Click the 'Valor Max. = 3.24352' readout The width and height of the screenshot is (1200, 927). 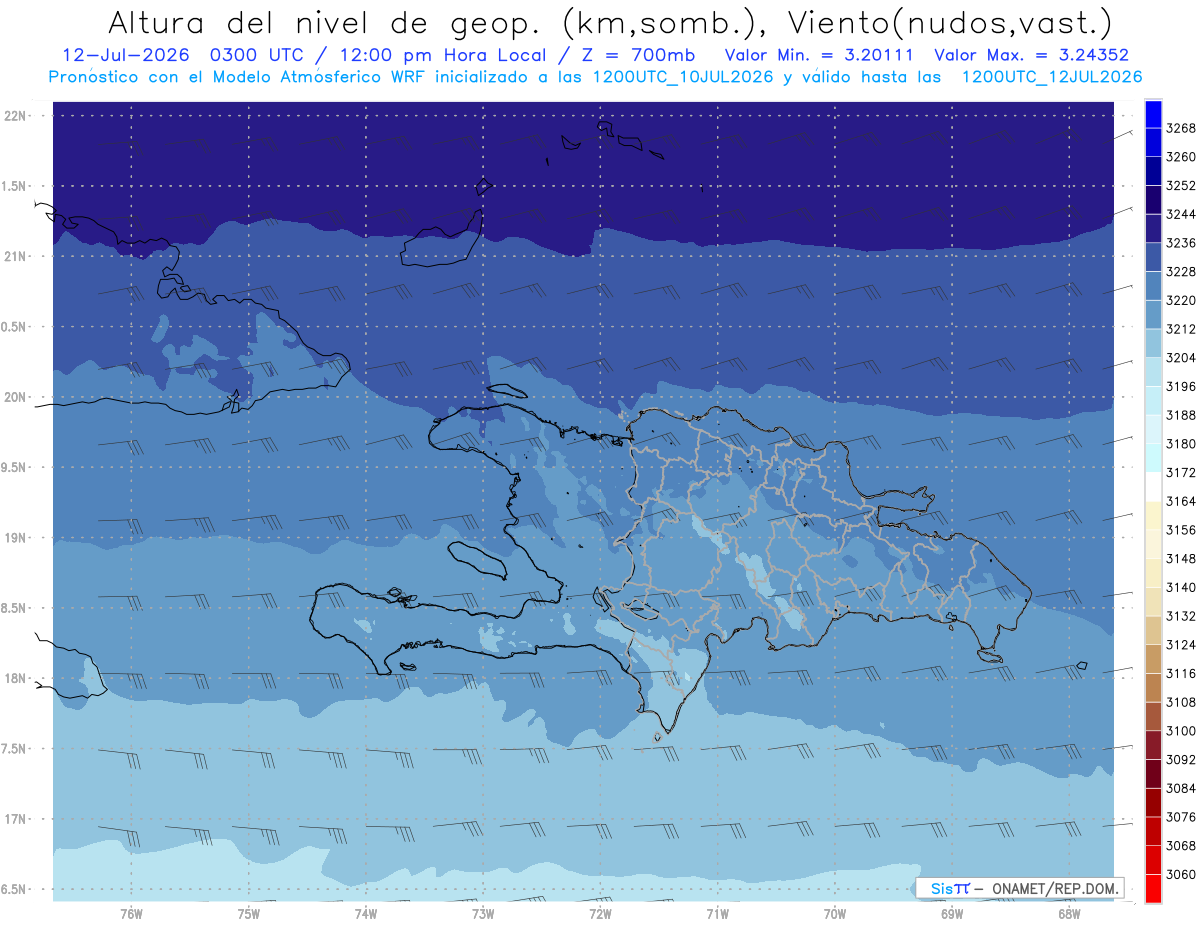coord(1032,56)
